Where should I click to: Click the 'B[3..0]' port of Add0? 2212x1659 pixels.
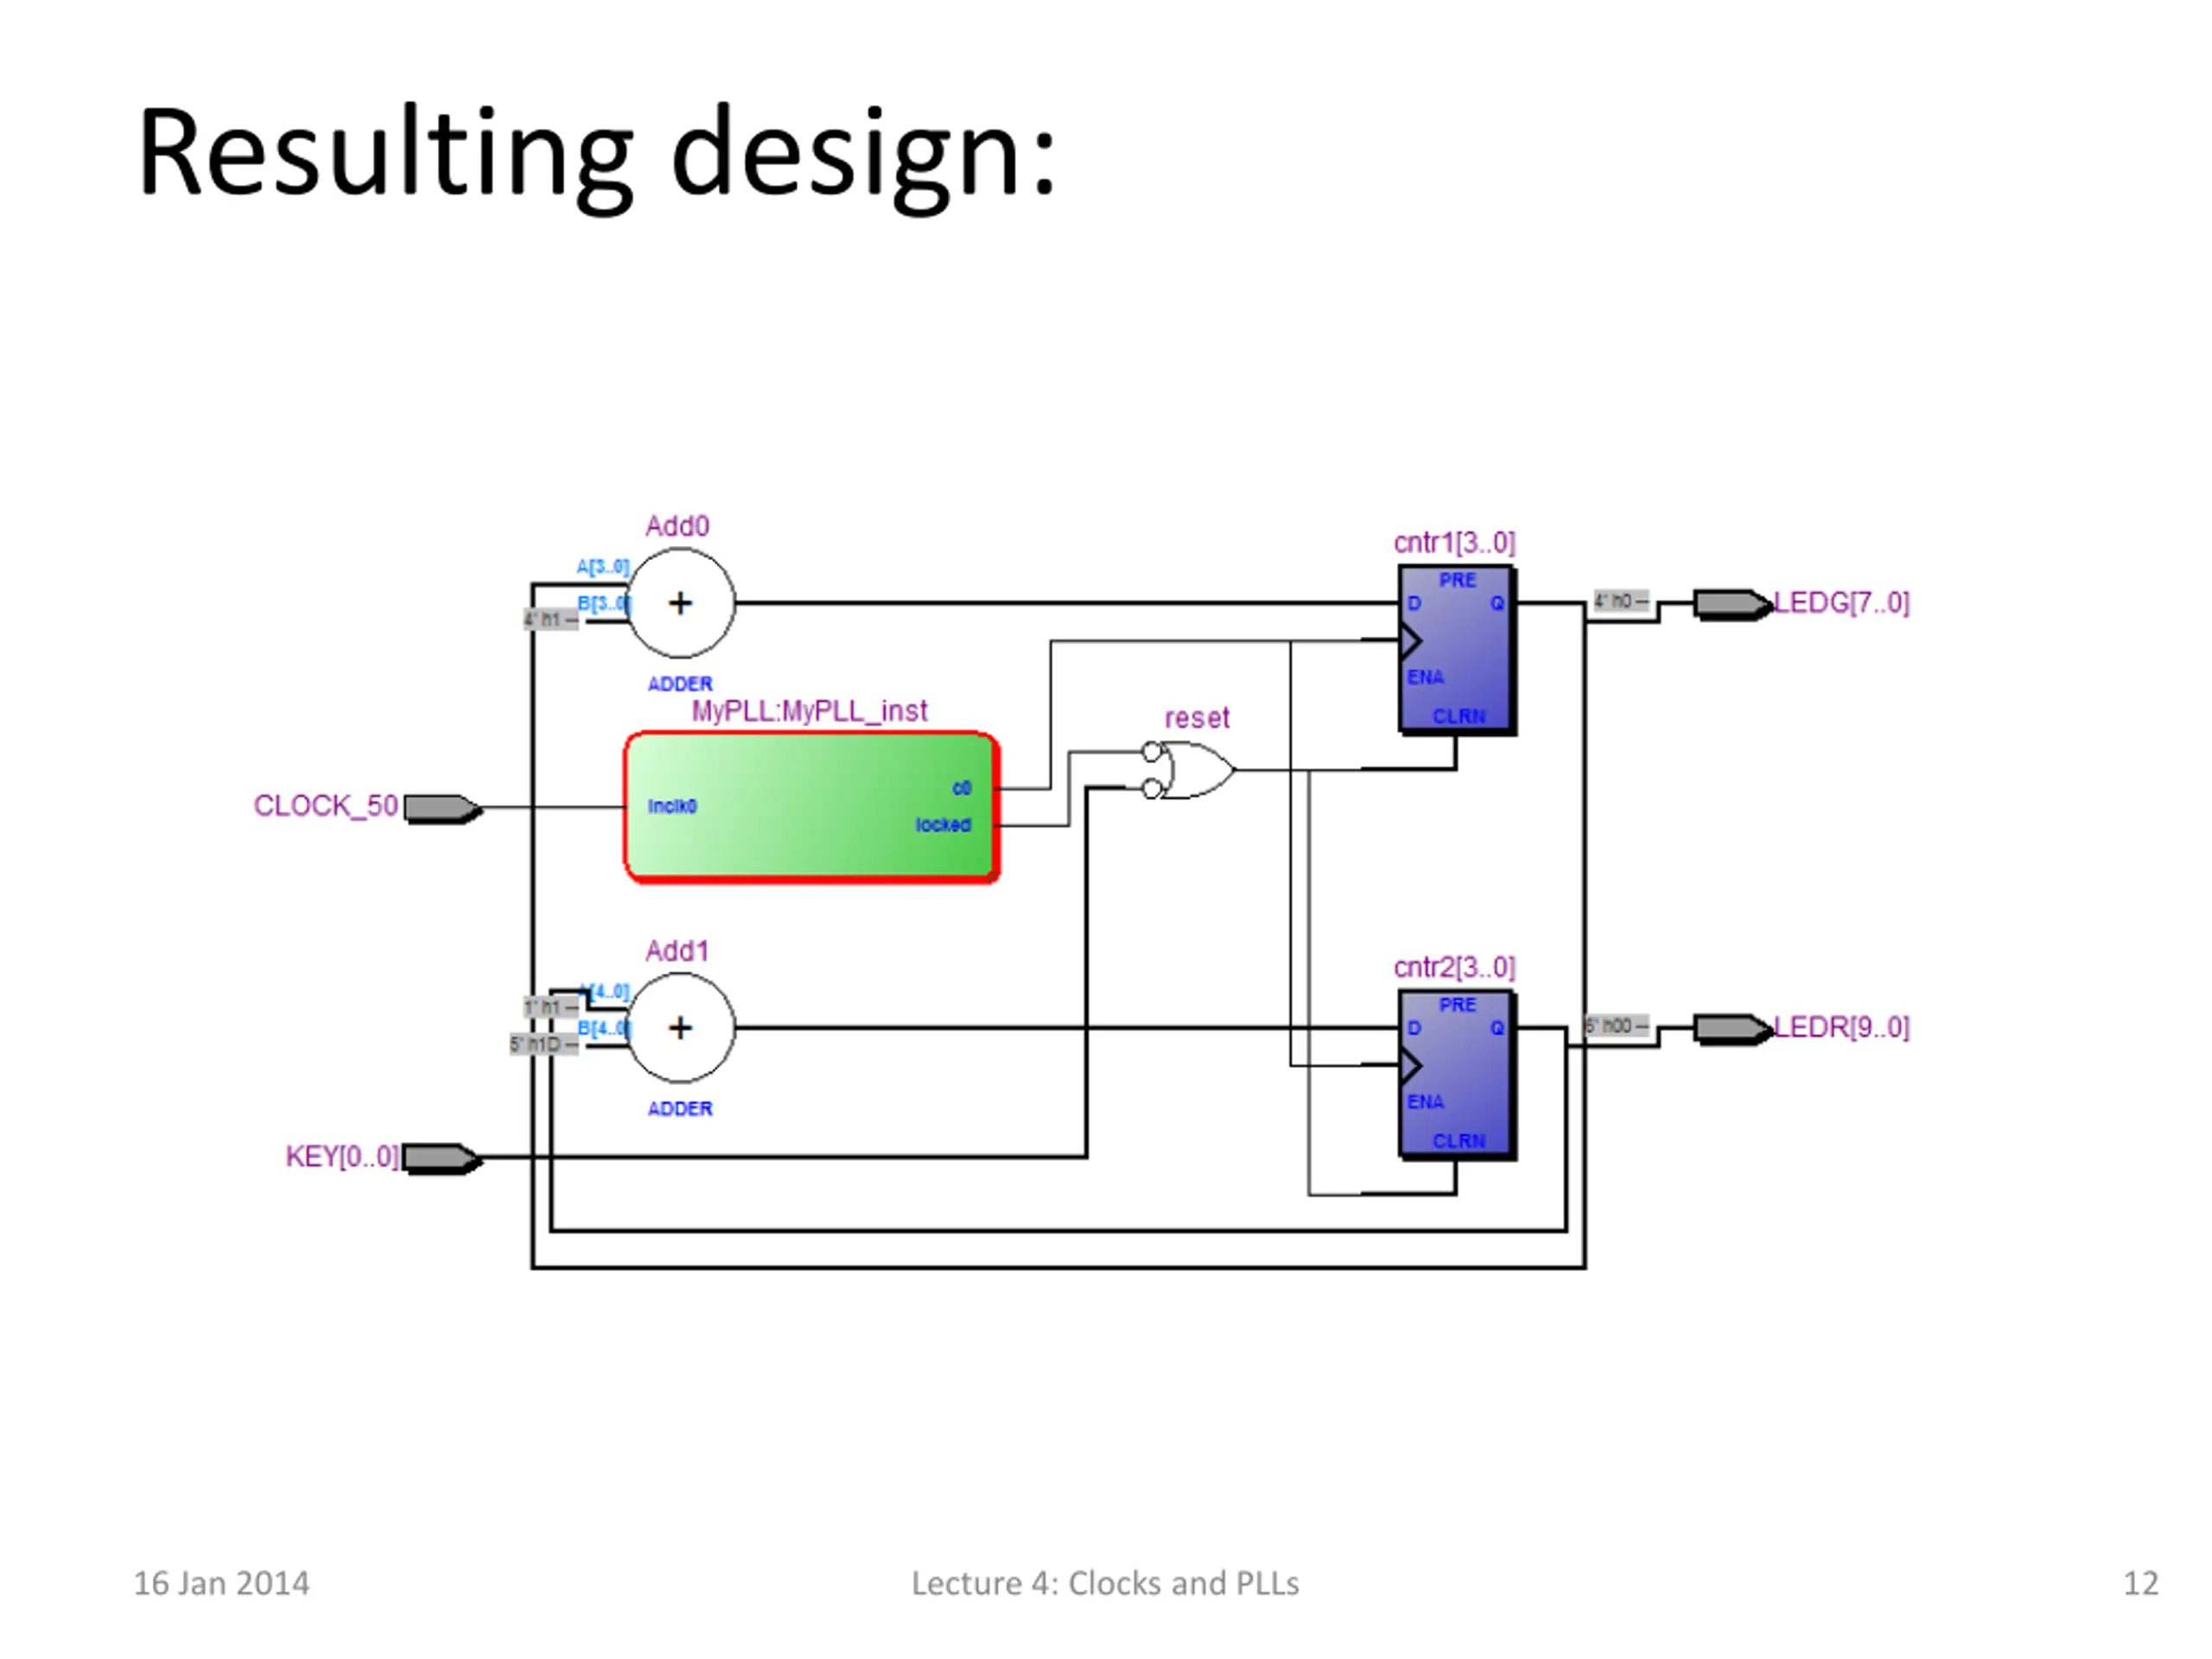point(604,604)
